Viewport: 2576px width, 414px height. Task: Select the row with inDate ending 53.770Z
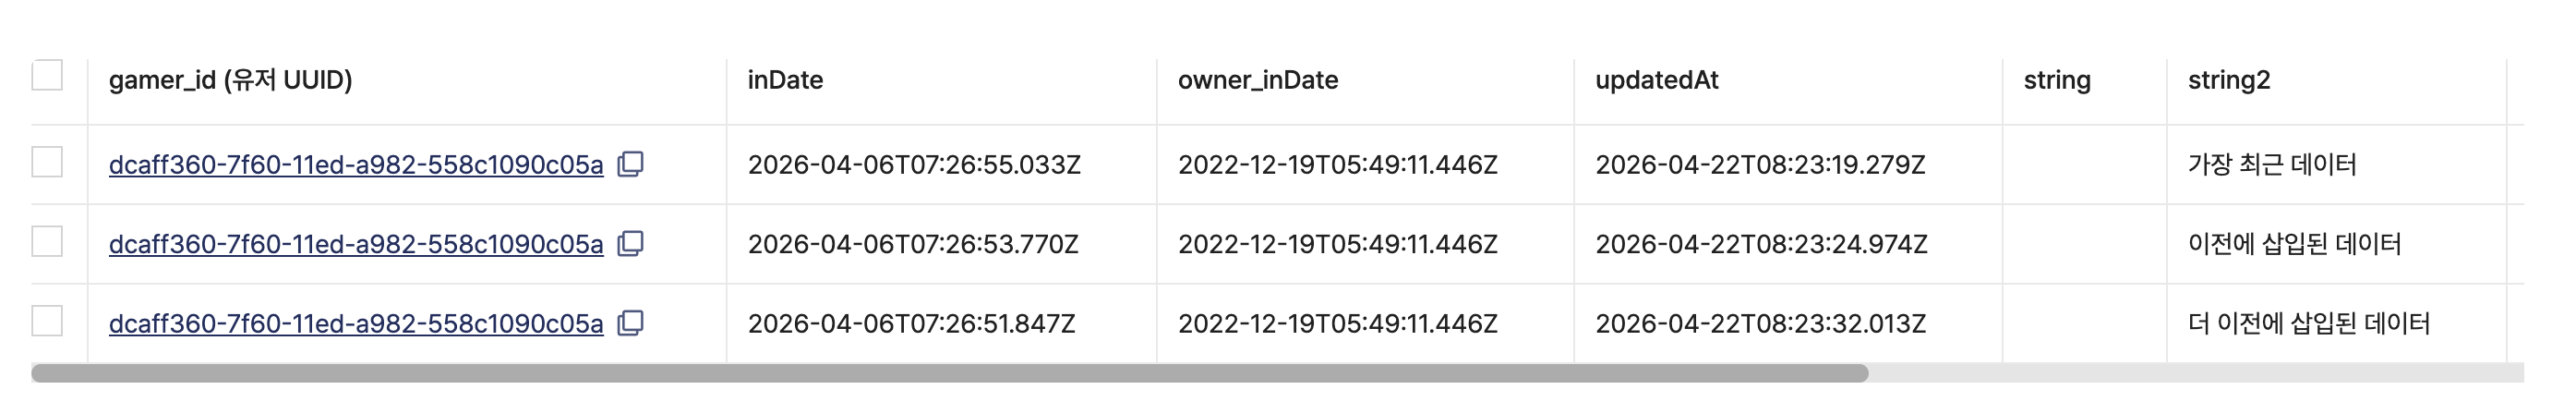[47, 242]
